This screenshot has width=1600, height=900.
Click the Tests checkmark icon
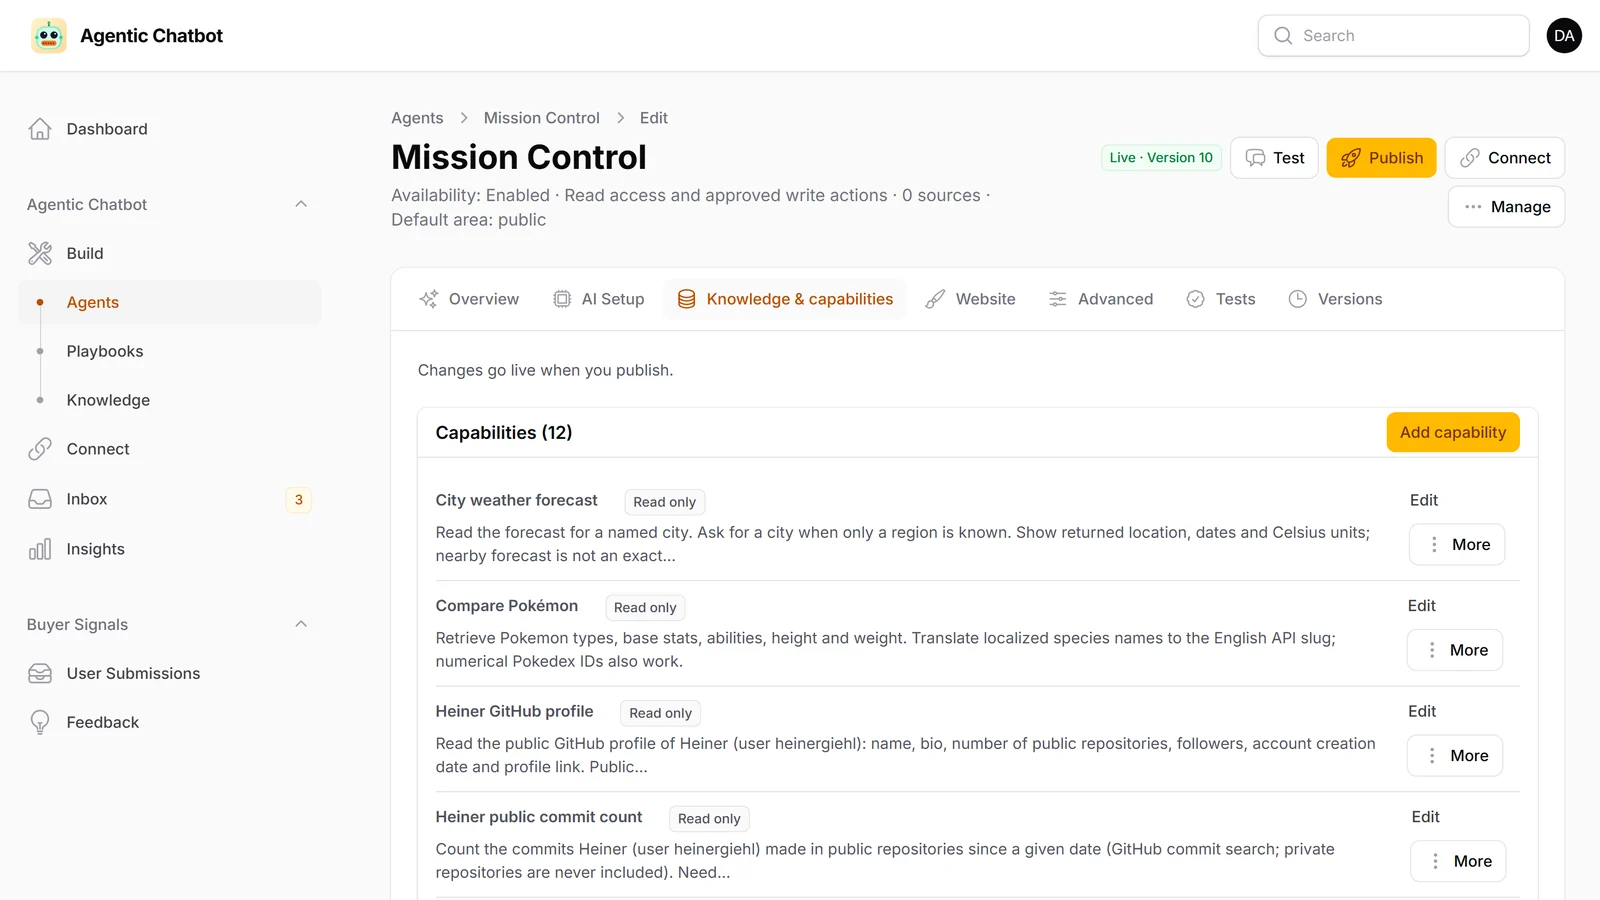1196,299
